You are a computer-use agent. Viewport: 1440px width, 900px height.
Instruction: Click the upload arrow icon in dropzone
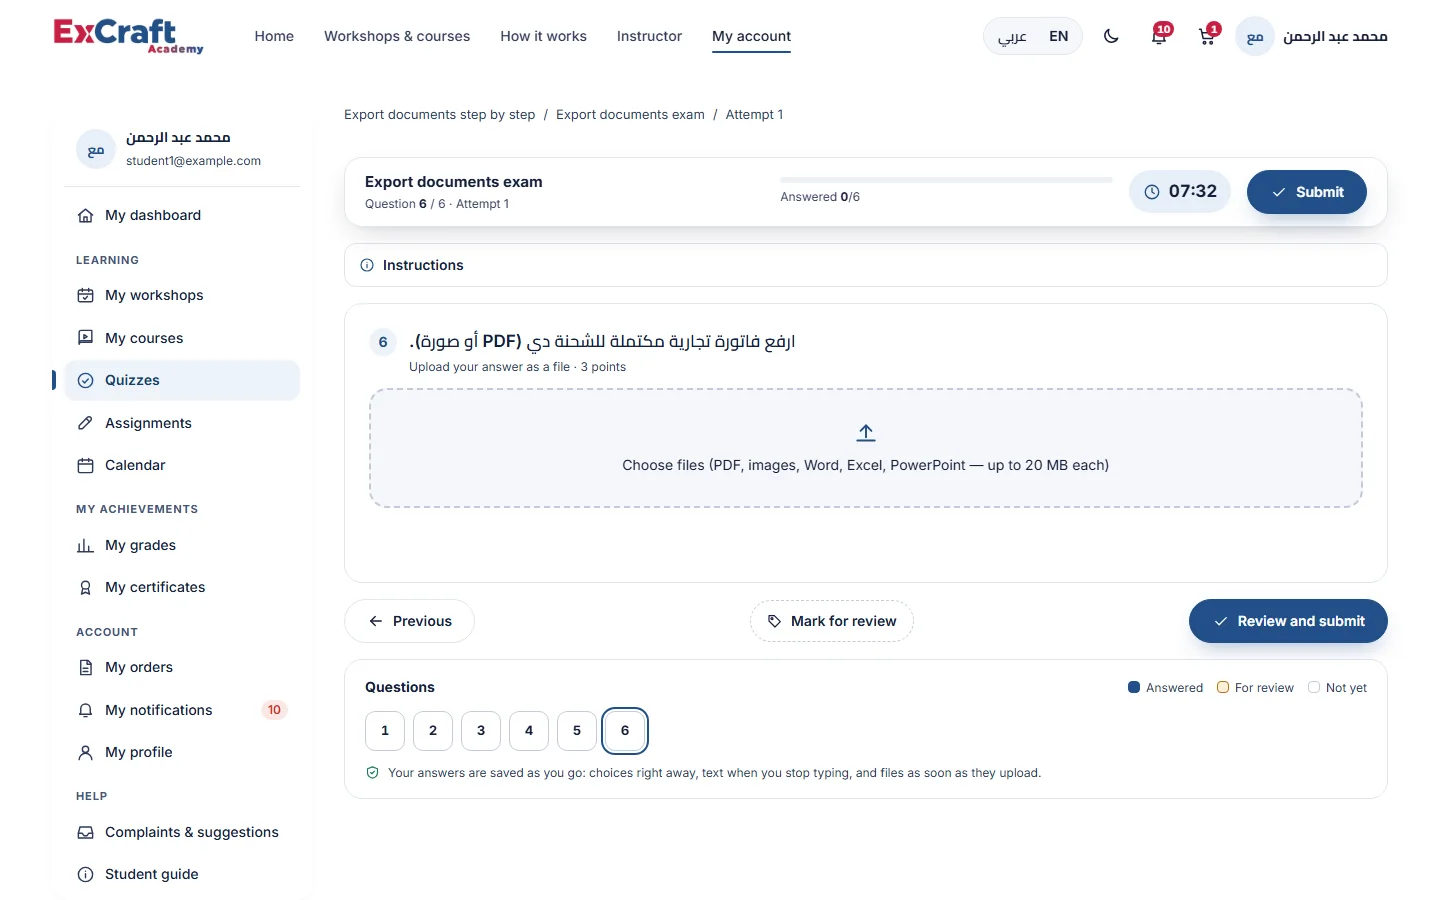pyautogui.click(x=866, y=433)
